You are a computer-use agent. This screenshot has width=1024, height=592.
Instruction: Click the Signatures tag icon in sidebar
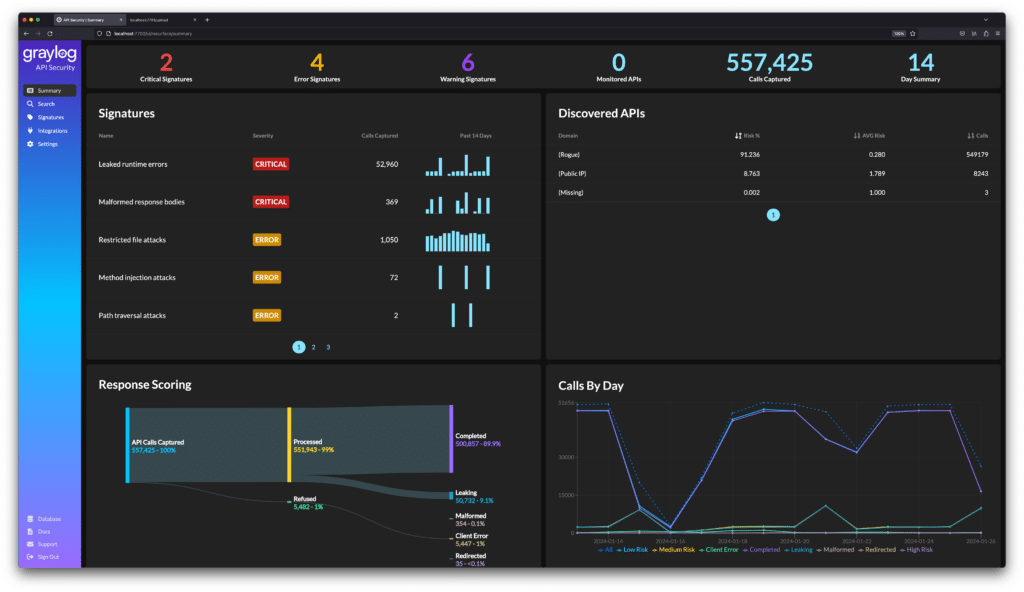[31, 117]
